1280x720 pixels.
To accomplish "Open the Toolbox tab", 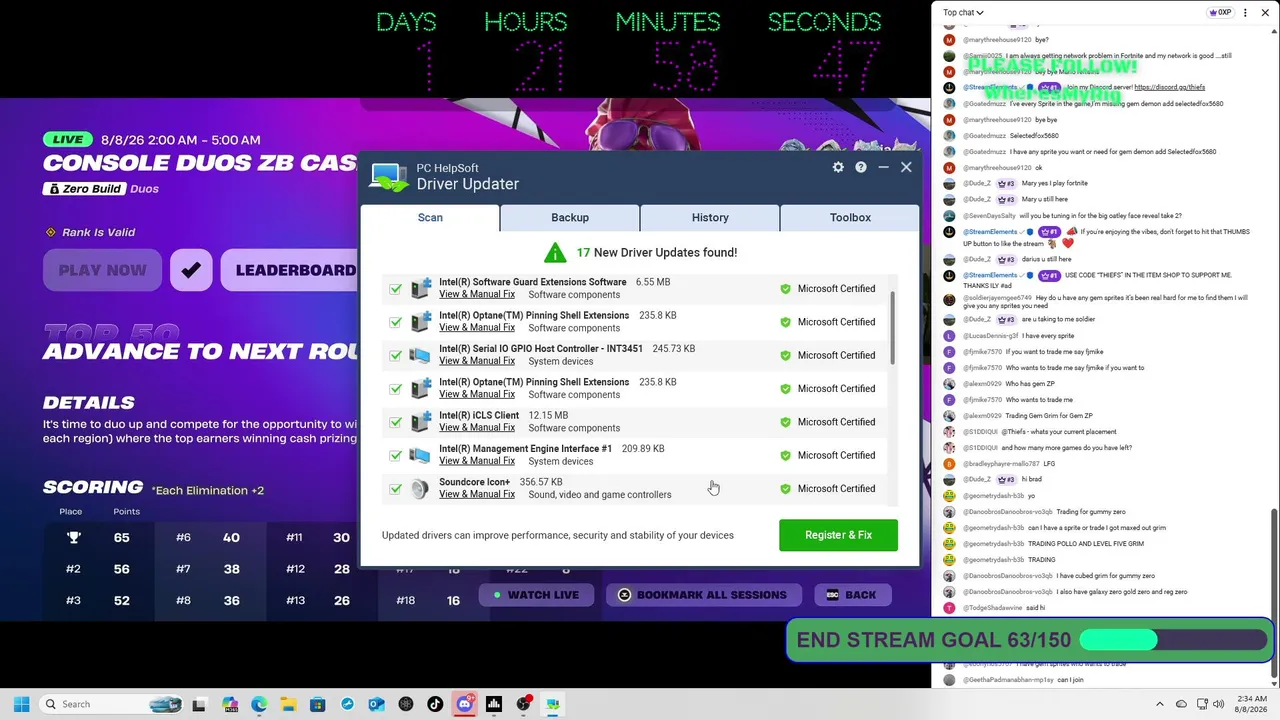I will click(x=850, y=217).
